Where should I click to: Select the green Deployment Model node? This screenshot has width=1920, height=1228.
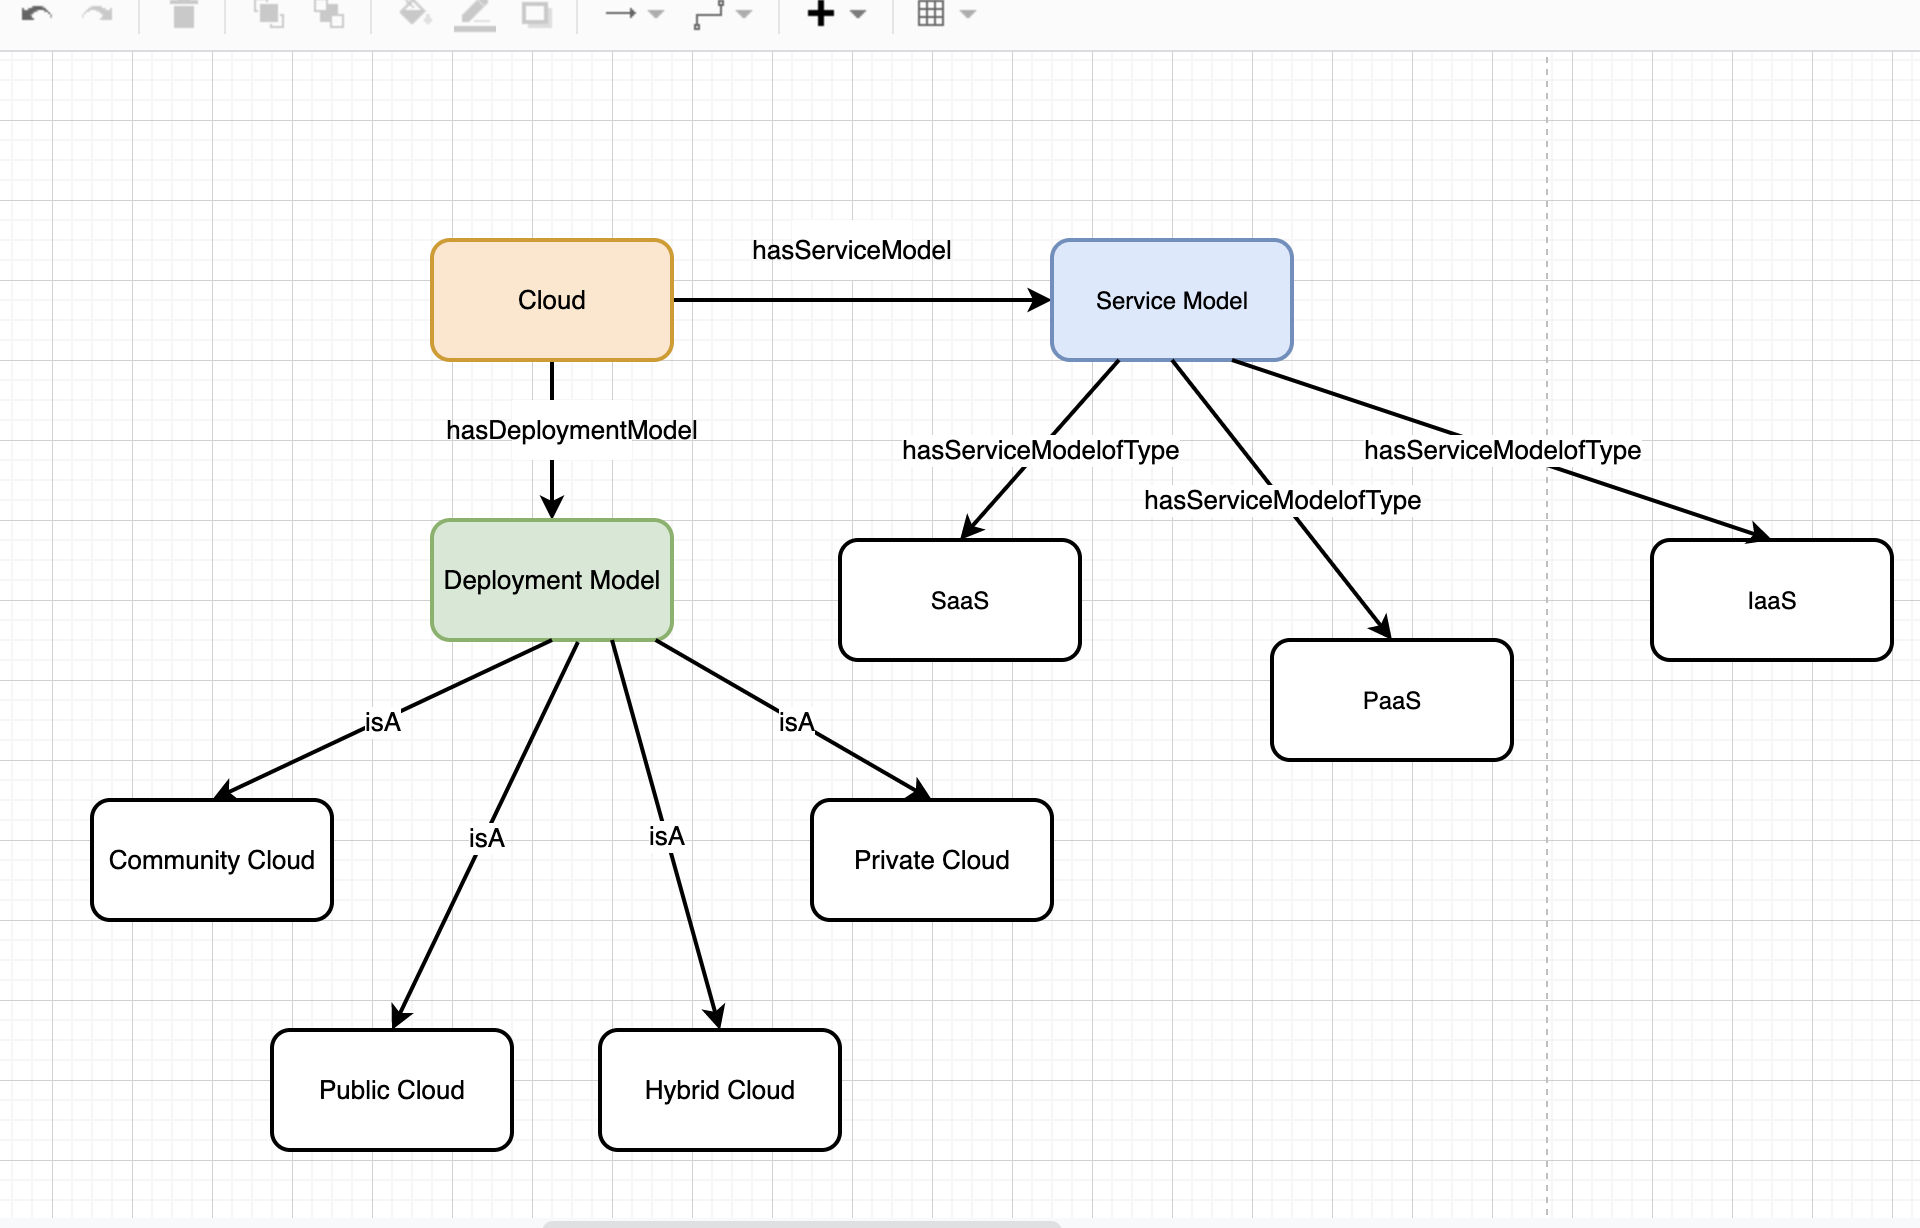(x=551, y=580)
